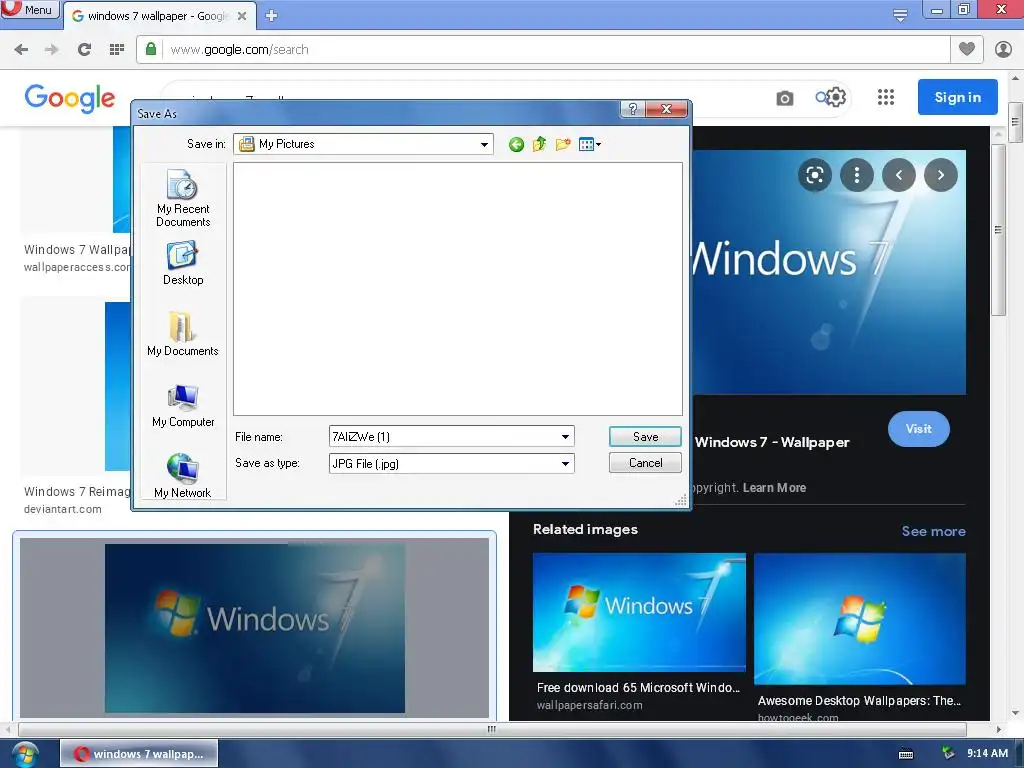Open Awesome Desktop Wallpapers related thumbnail
The height and width of the screenshot is (768, 1024).
pos(859,619)
